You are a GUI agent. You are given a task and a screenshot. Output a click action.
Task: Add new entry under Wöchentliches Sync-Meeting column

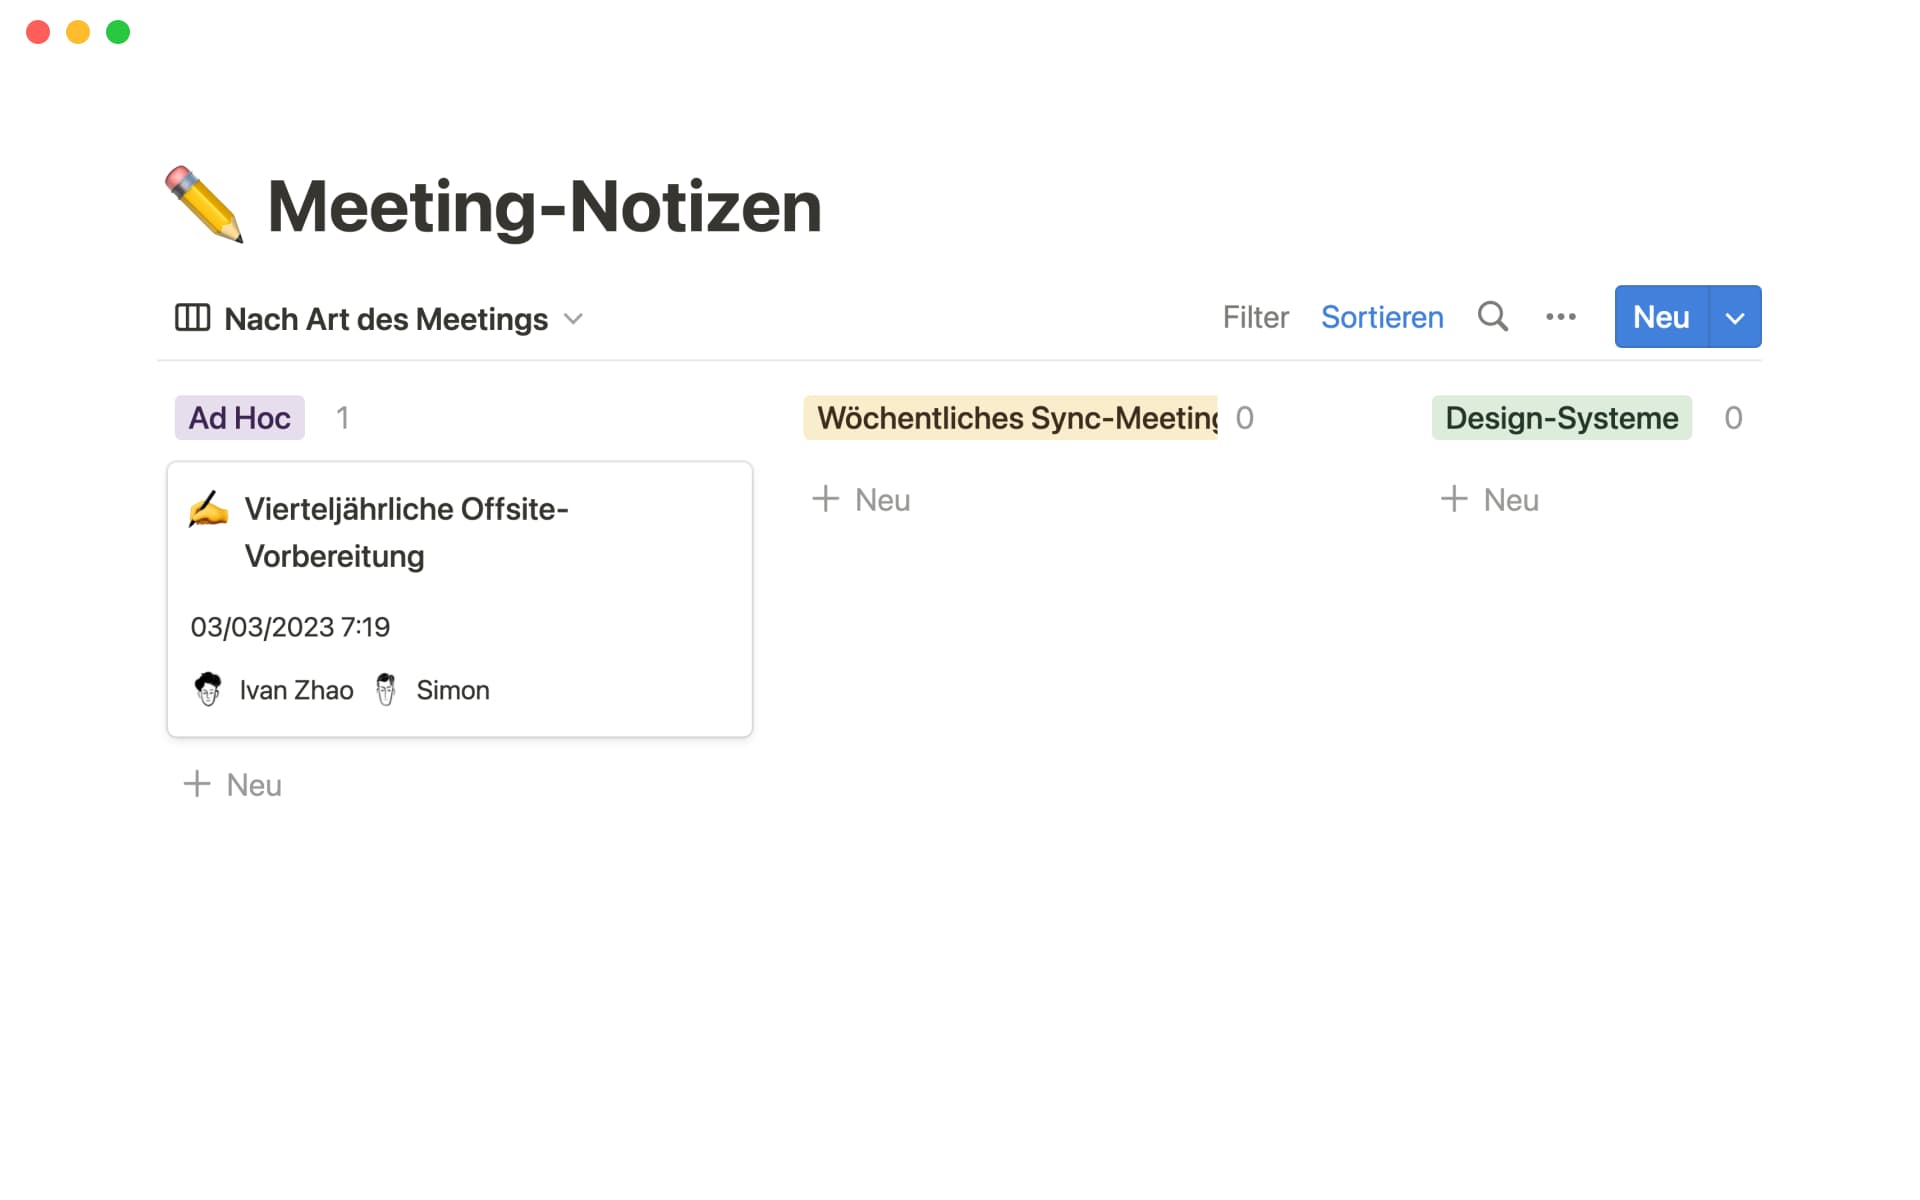point(860,499)
